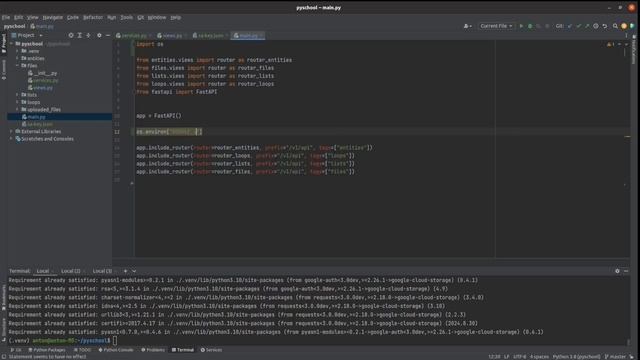Viewport: 640px width, 360px height.
Task: Open the Problems tool window
Action: point(153,350)
